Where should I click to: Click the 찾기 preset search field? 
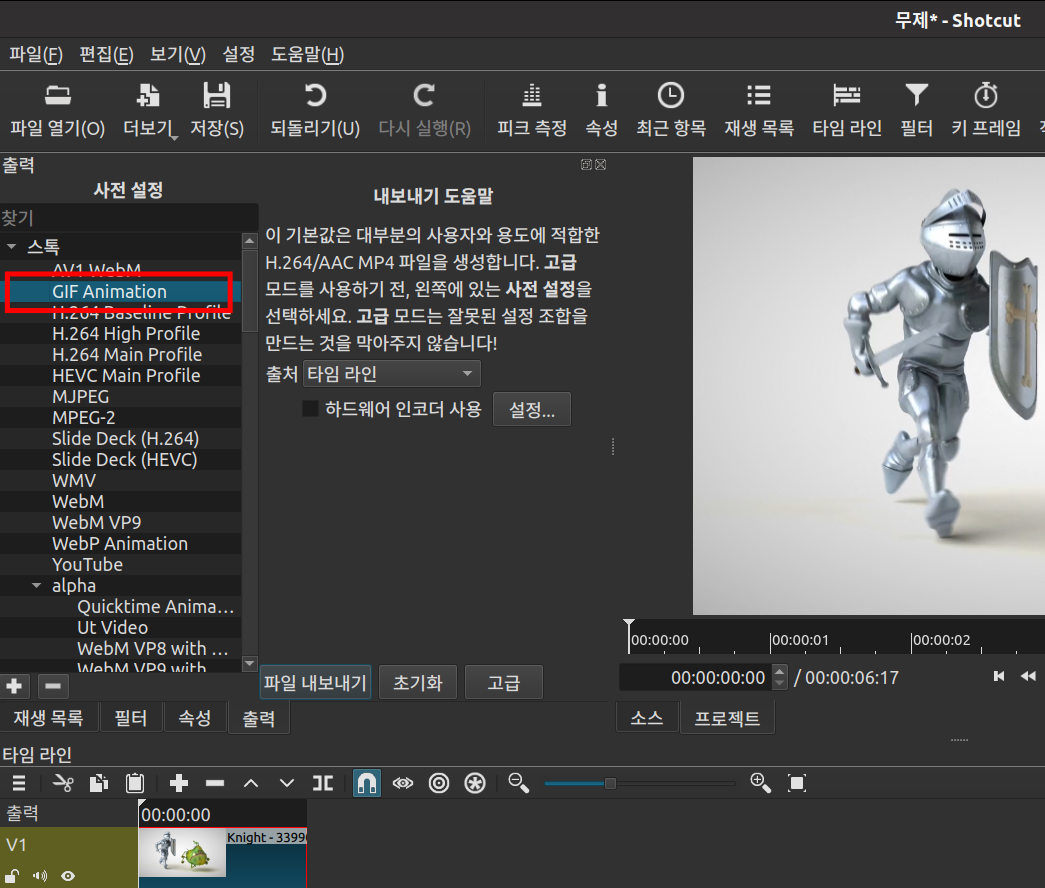(129, 218)
